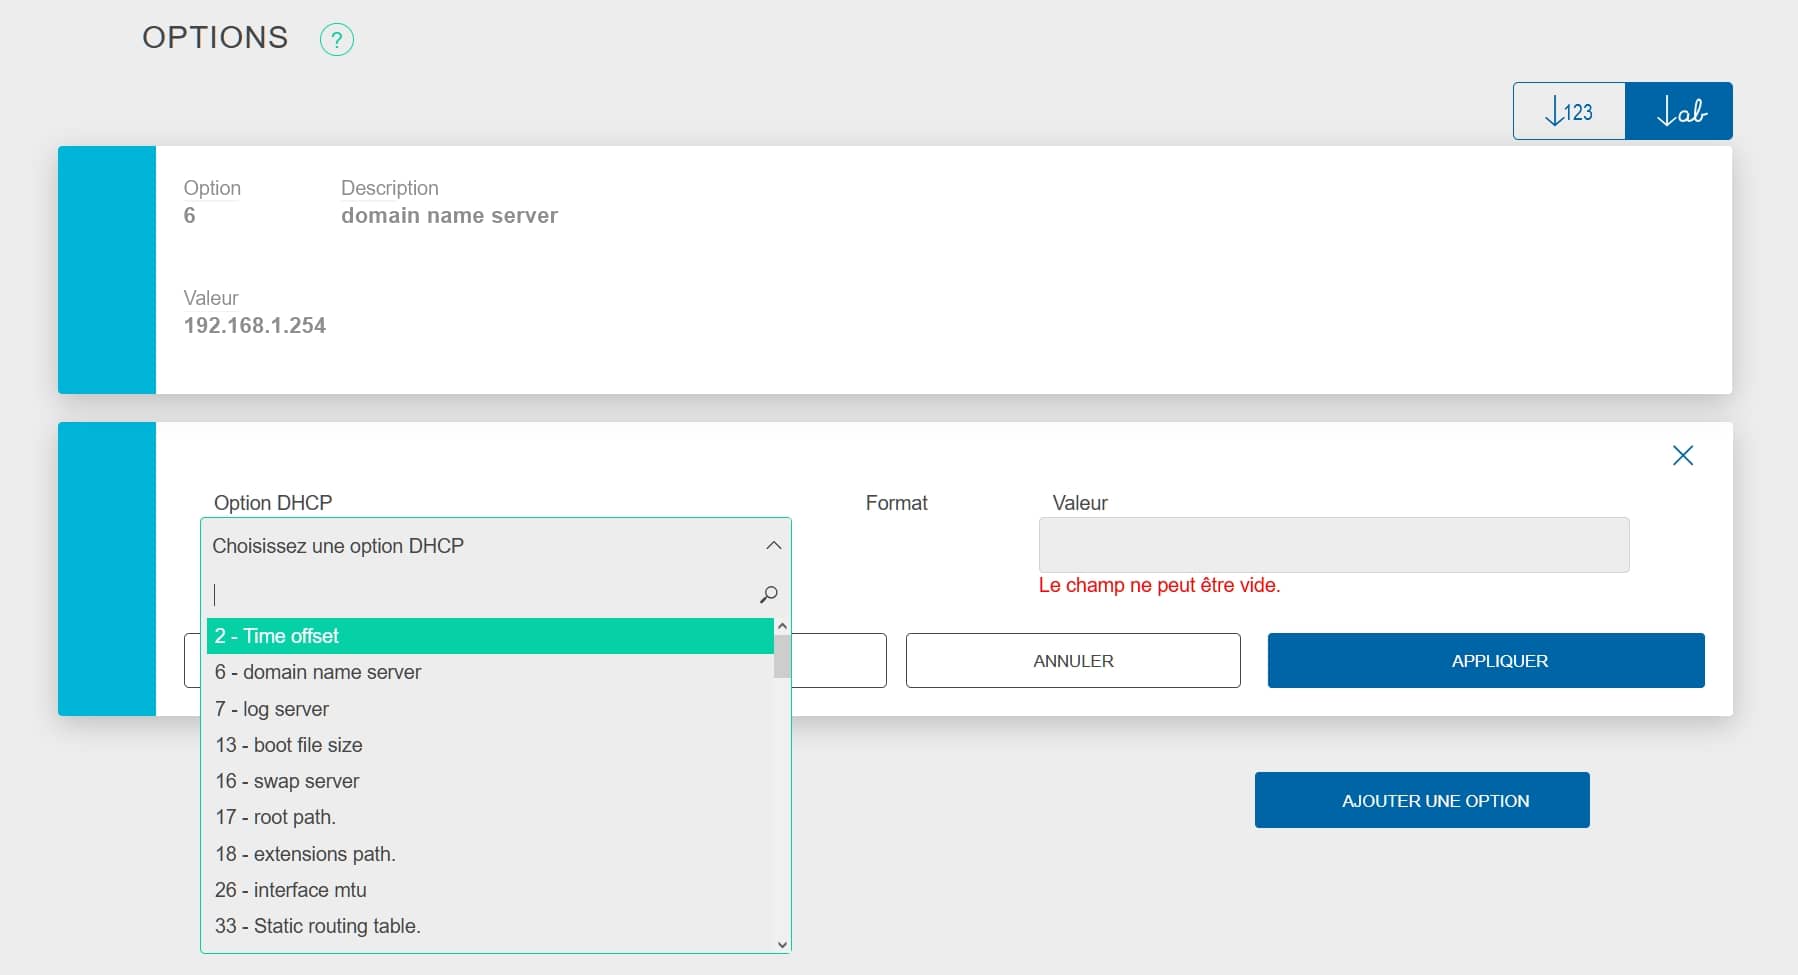Close the new option form with X
This screenshot has width=1798, height=975.
coord(1682,456)
